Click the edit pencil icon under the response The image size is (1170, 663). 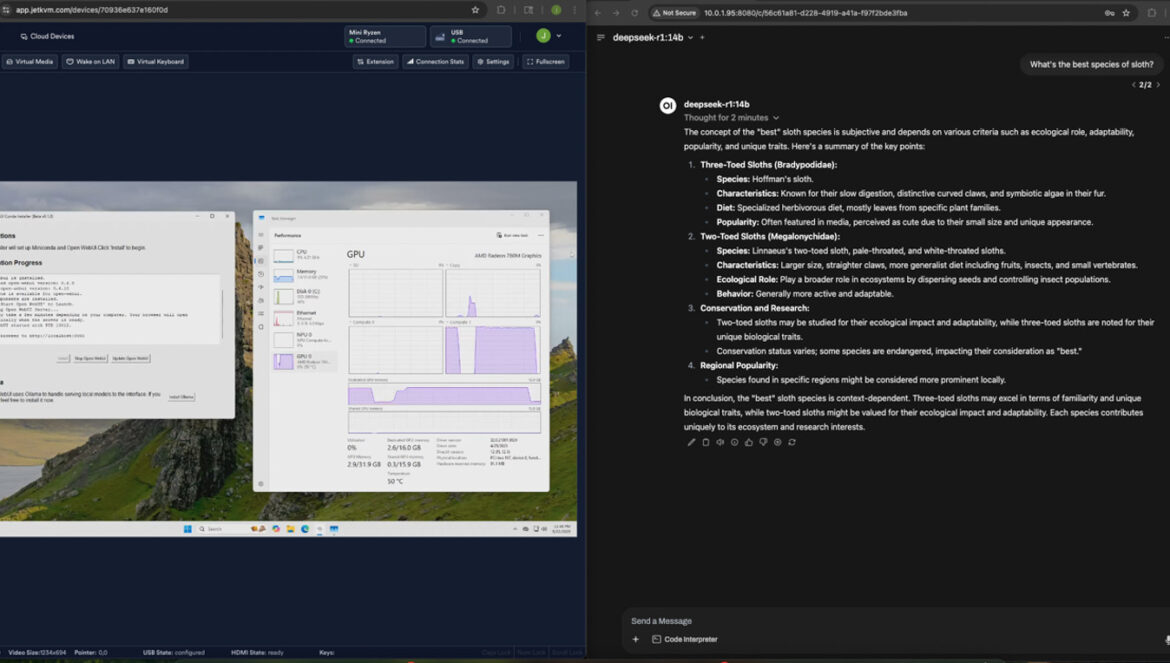(x=691, y=442)
